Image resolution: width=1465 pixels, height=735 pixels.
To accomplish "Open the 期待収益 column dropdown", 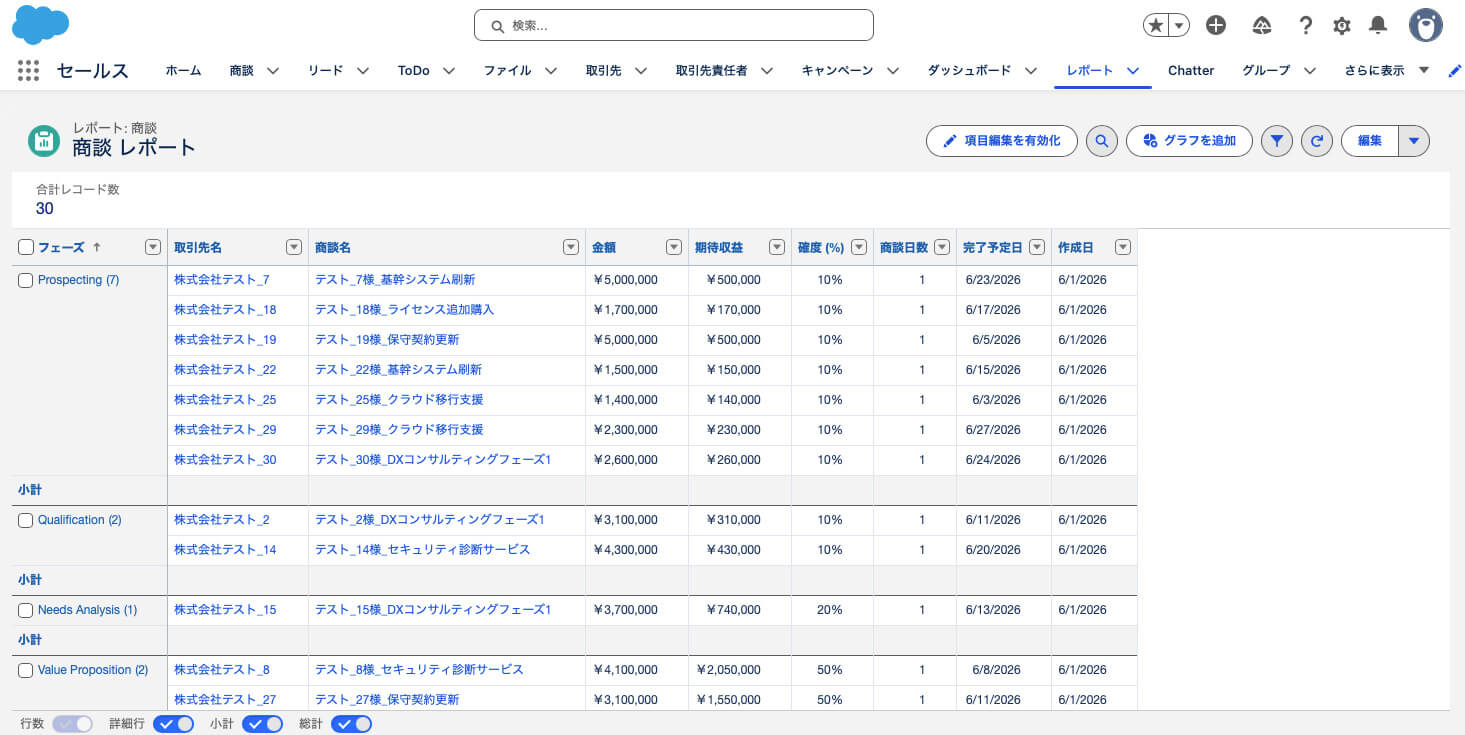I will click(x=777, y=247).
